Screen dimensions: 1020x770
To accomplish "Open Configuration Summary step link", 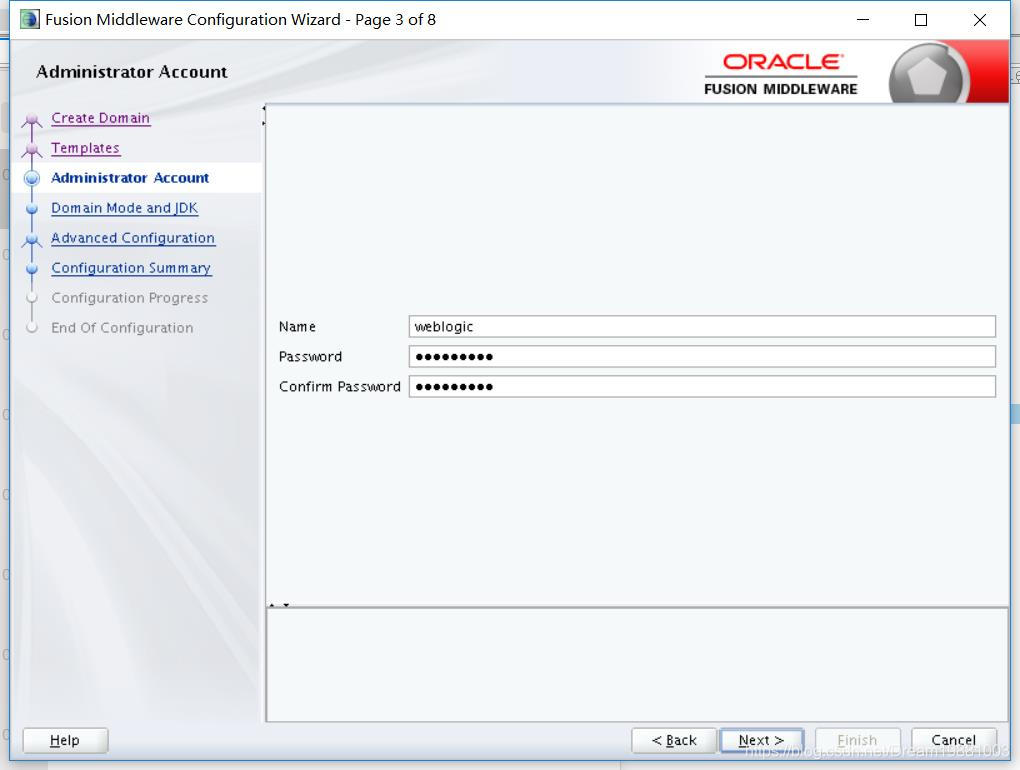I will (x=131, y=268).
